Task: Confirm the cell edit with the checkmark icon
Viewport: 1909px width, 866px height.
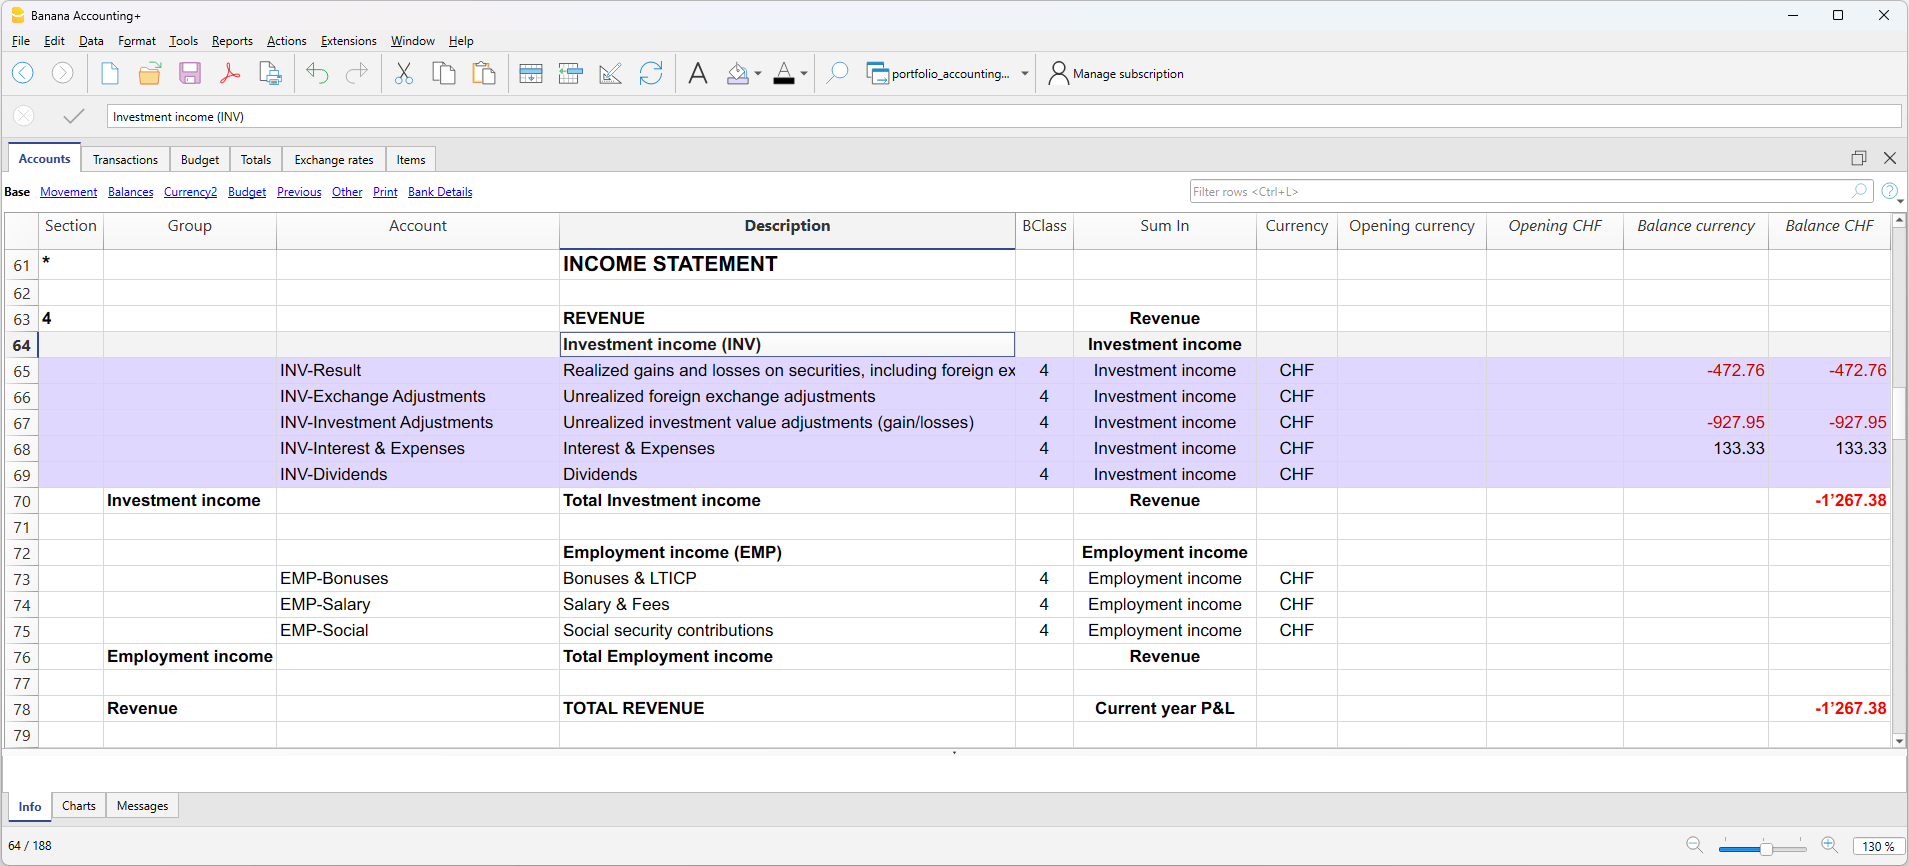Action: coord(73,116)
